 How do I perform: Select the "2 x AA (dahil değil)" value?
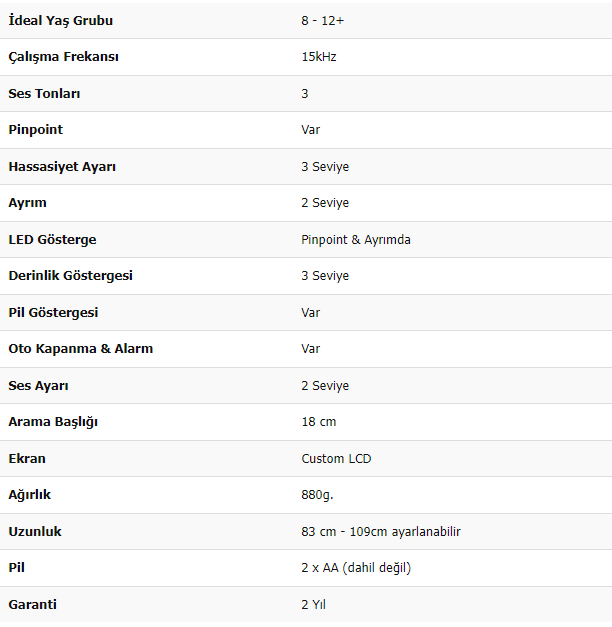[x=356, y=567]
